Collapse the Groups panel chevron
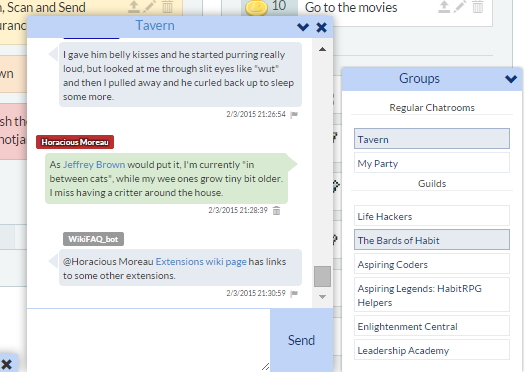Screen dimensions: 529x372 tap(511, 79)
